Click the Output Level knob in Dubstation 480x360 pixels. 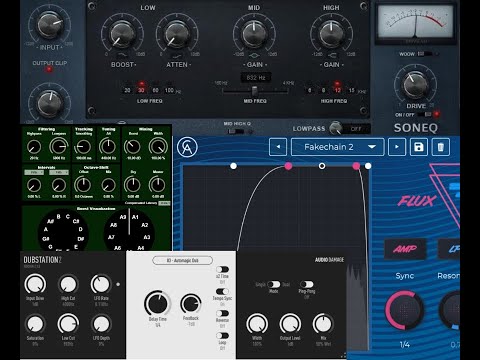click(x=290, y=324)
